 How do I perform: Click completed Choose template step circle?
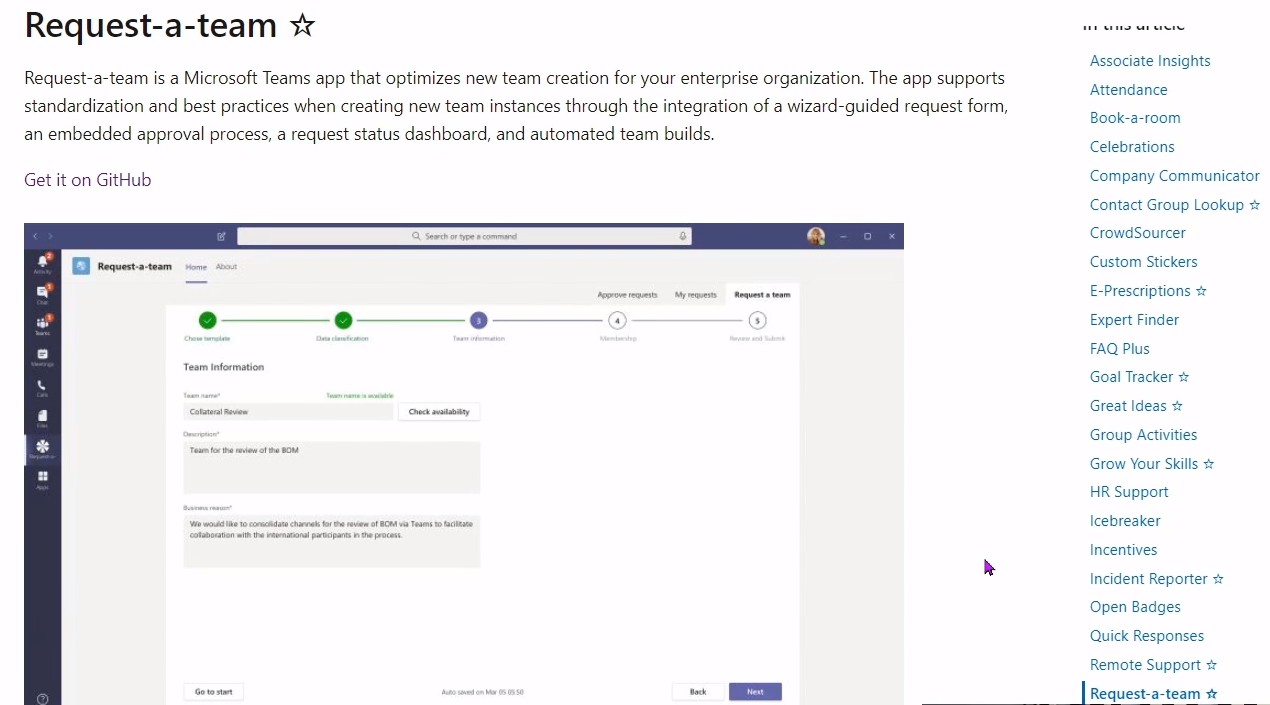(207, 320)
